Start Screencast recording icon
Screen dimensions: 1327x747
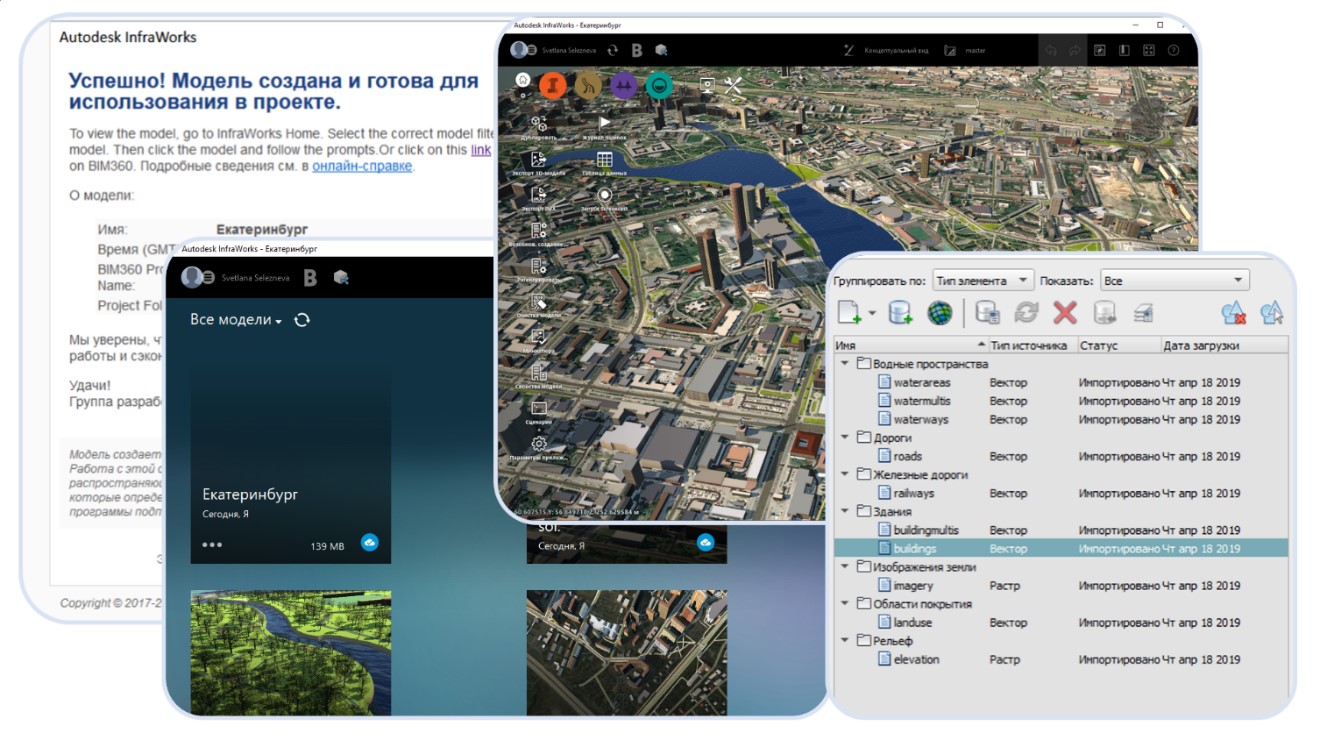point(604,195)
